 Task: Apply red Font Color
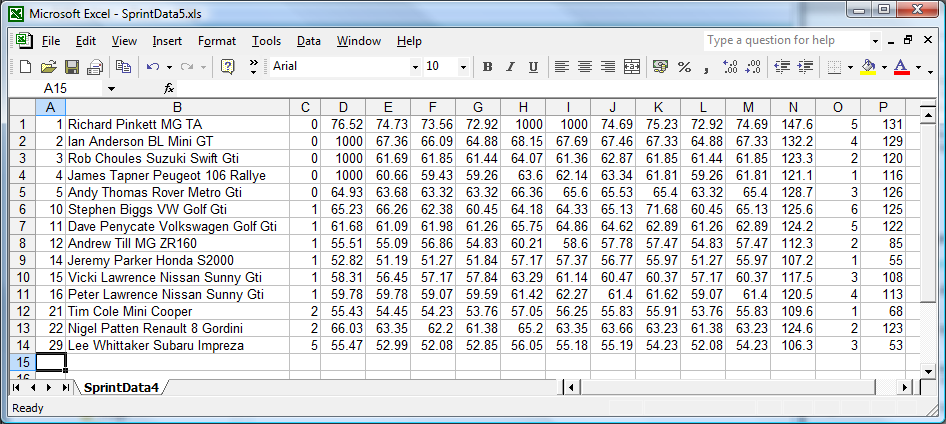[x=902, y=66]
